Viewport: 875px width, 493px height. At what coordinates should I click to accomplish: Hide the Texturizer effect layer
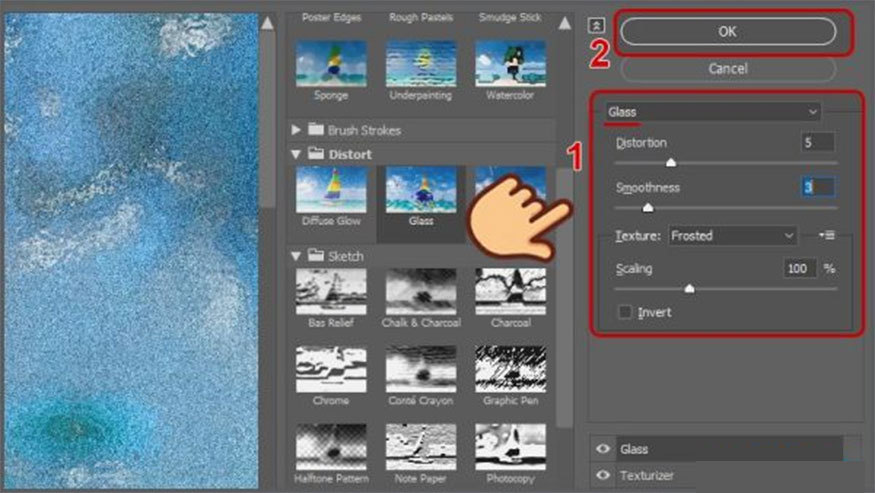pos(603,475)
